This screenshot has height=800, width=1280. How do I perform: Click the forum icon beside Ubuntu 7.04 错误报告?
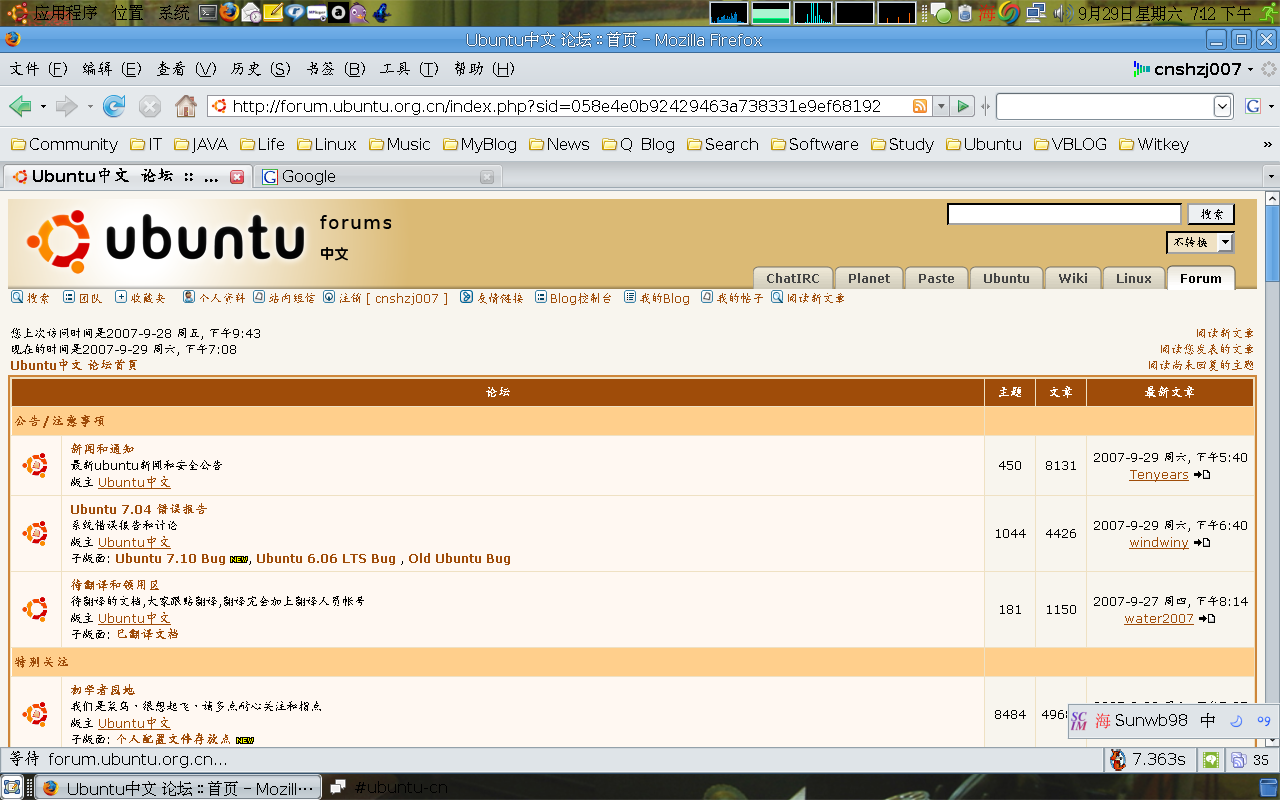(36, 533)
